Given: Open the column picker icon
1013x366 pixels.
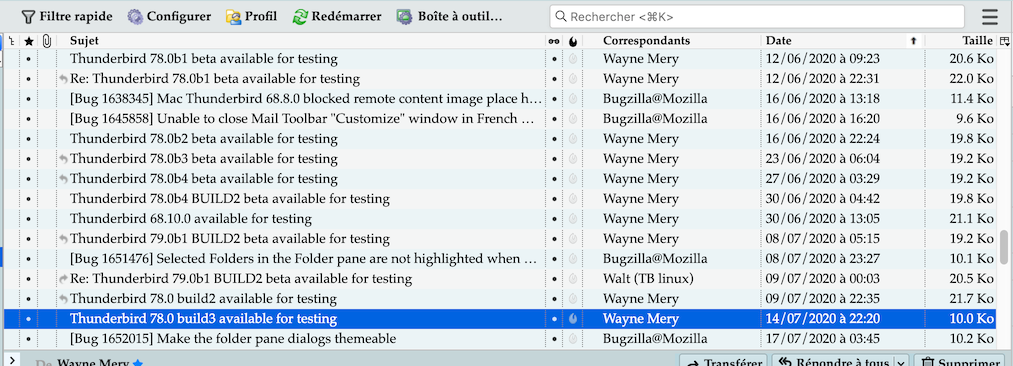Looking at the screenshot, I should point(1004,41).
